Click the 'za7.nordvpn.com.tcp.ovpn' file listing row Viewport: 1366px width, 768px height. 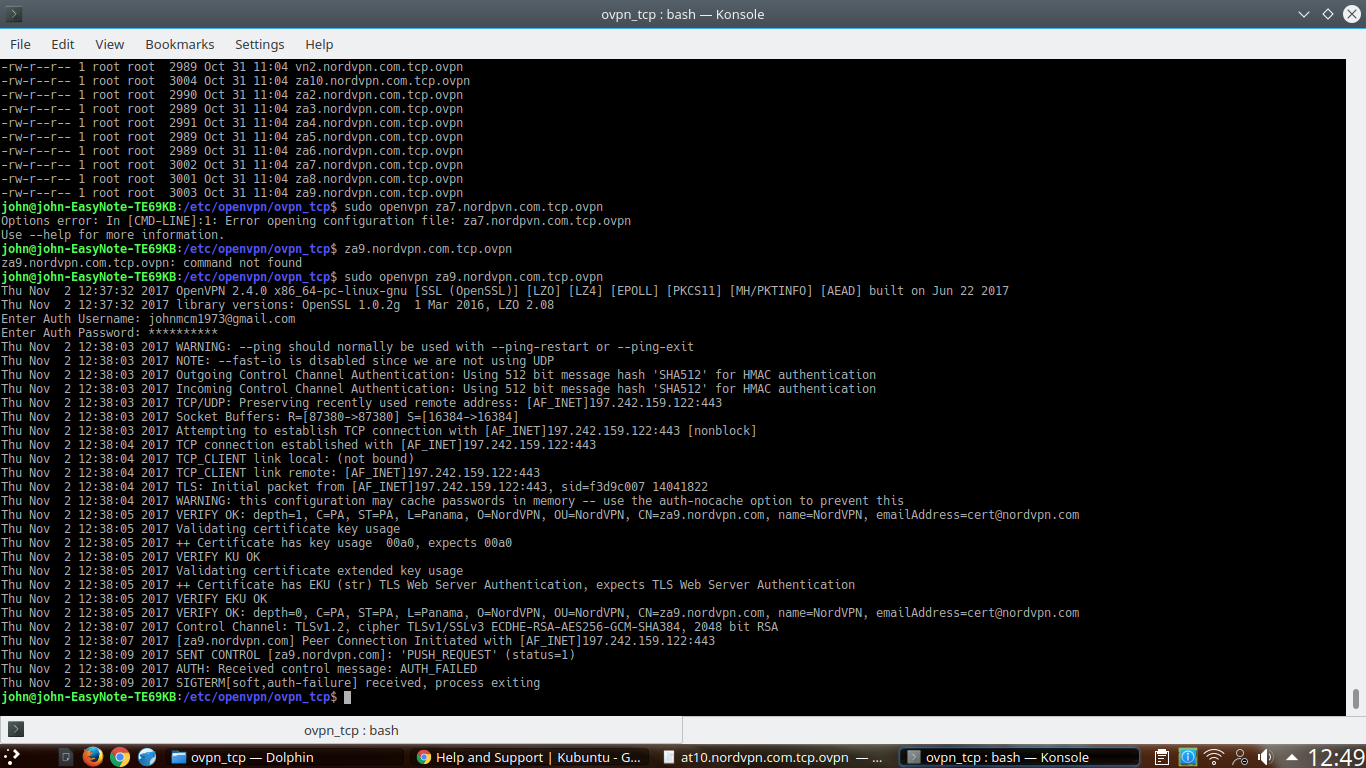232,165
